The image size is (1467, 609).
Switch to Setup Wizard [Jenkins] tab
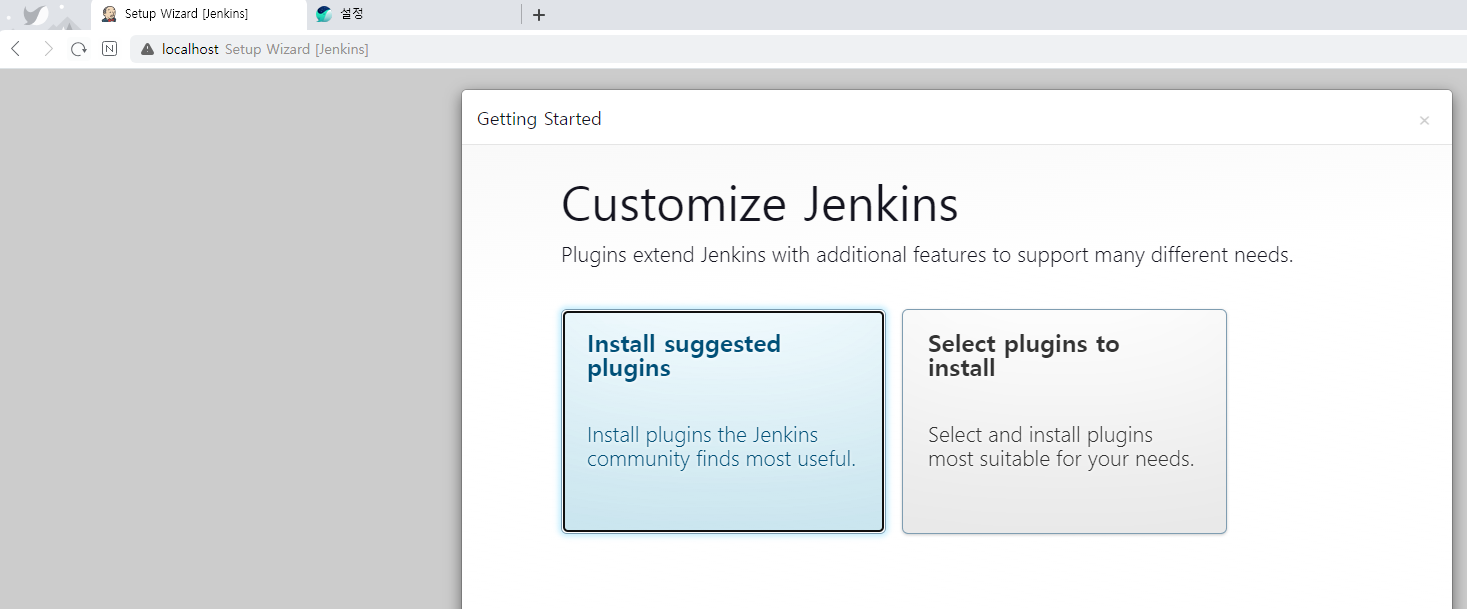pos(199,14)
